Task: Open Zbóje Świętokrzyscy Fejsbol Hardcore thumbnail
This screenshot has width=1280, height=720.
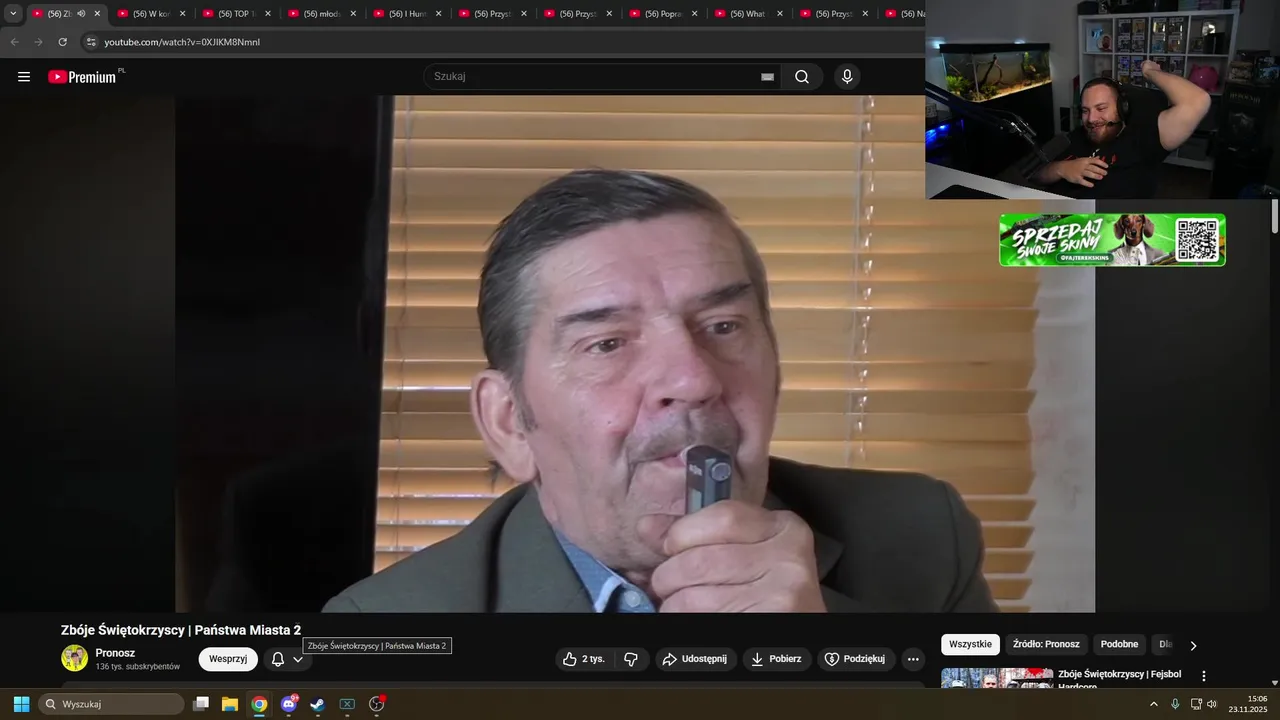Action: point(997,678)
